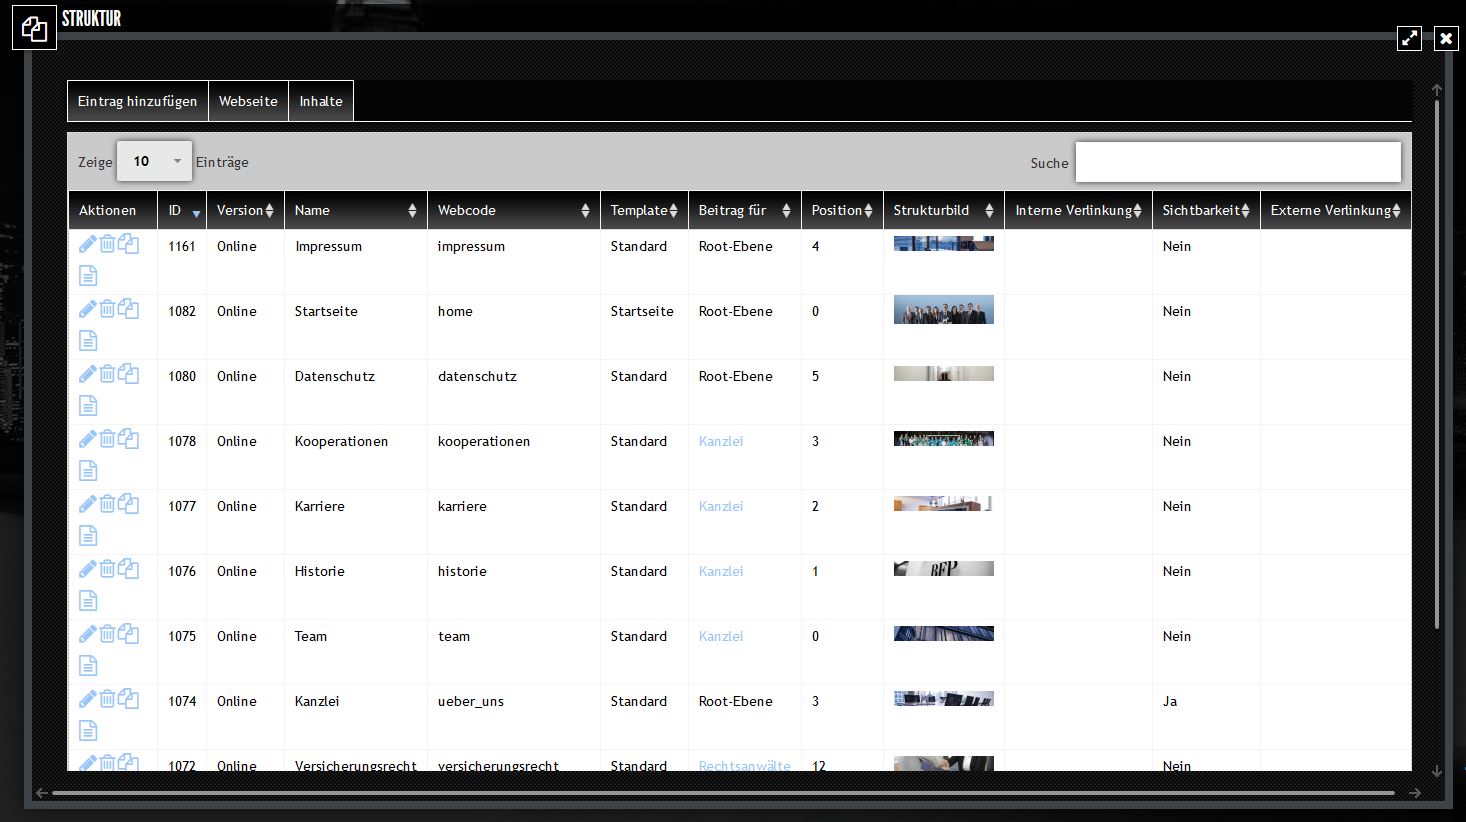
Task: Open the entries-per-page dropdown showing 10
Action: [x=154, y=161]
